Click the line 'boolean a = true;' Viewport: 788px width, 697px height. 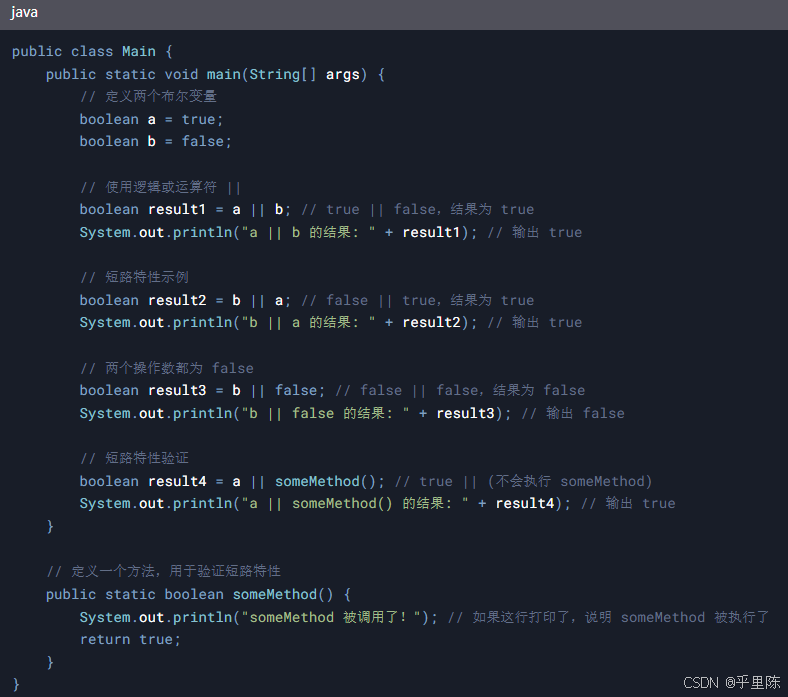click(x=151, y=119)
